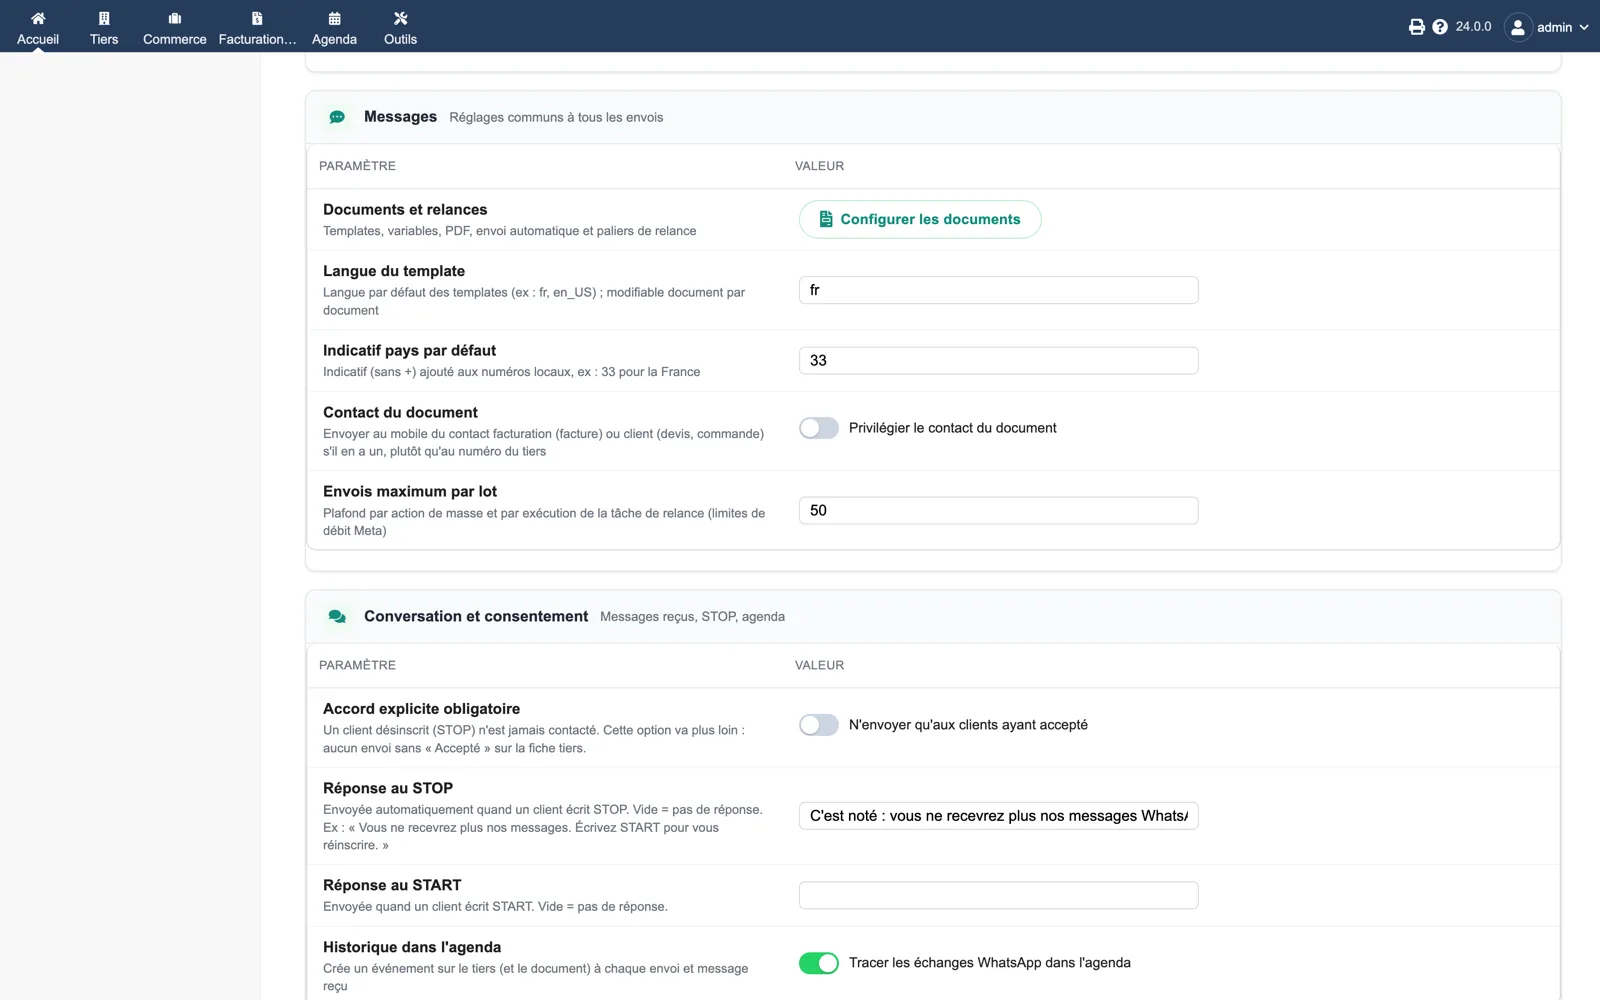Open the Outils tools icon

coord(400,18)
